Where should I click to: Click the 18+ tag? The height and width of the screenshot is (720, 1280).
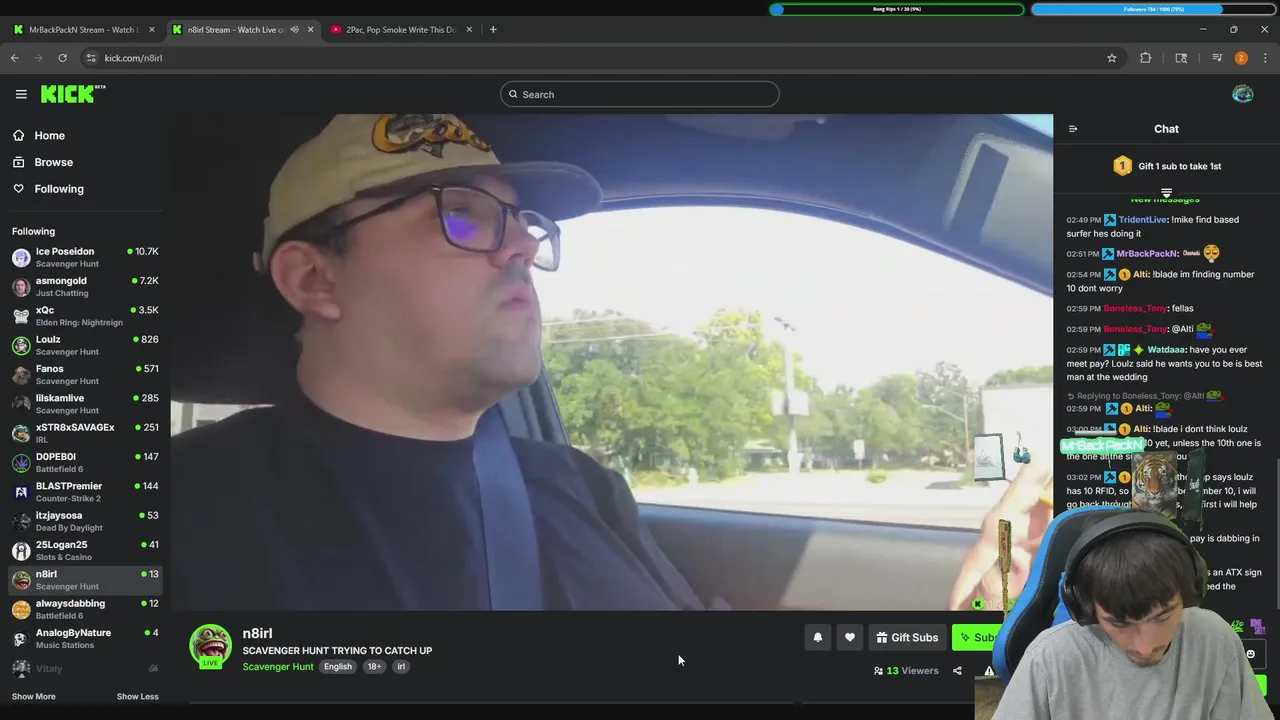[x=374, y=667]
